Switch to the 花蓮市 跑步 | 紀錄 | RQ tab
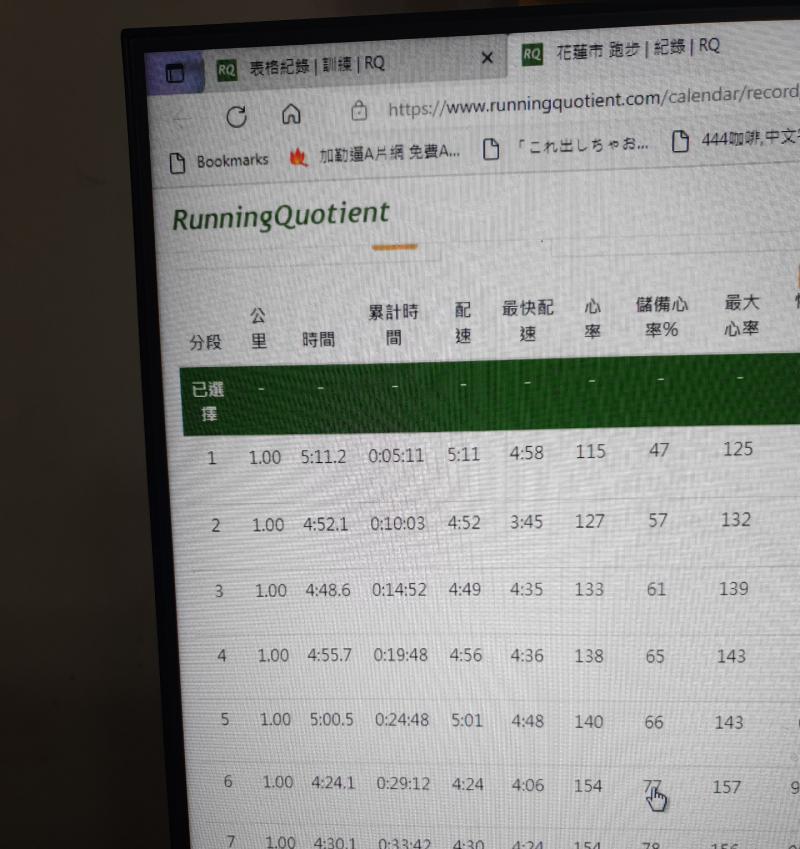Image resolution: width=800 pixels, height=849 pixels. point(638,49)
